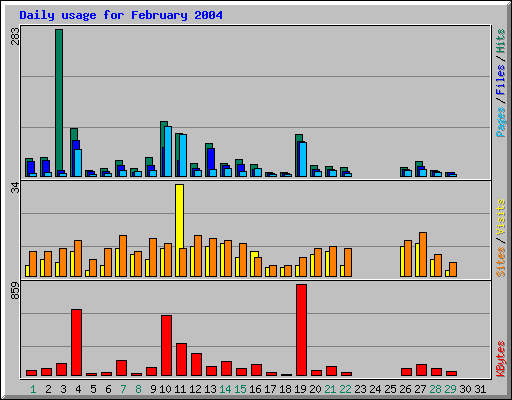Select the red KBytes bar for day 11
Image resolution: width=512 pixels, height=400 pixels.
tap(181, 359)
